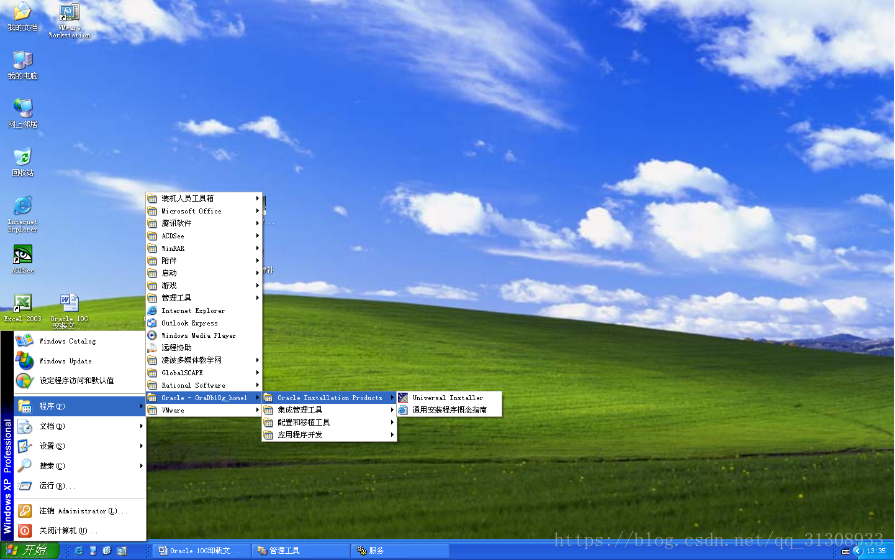
Task: Open 配置和移植工具 Oracle submenu
Action: click(x=329, y=422)
